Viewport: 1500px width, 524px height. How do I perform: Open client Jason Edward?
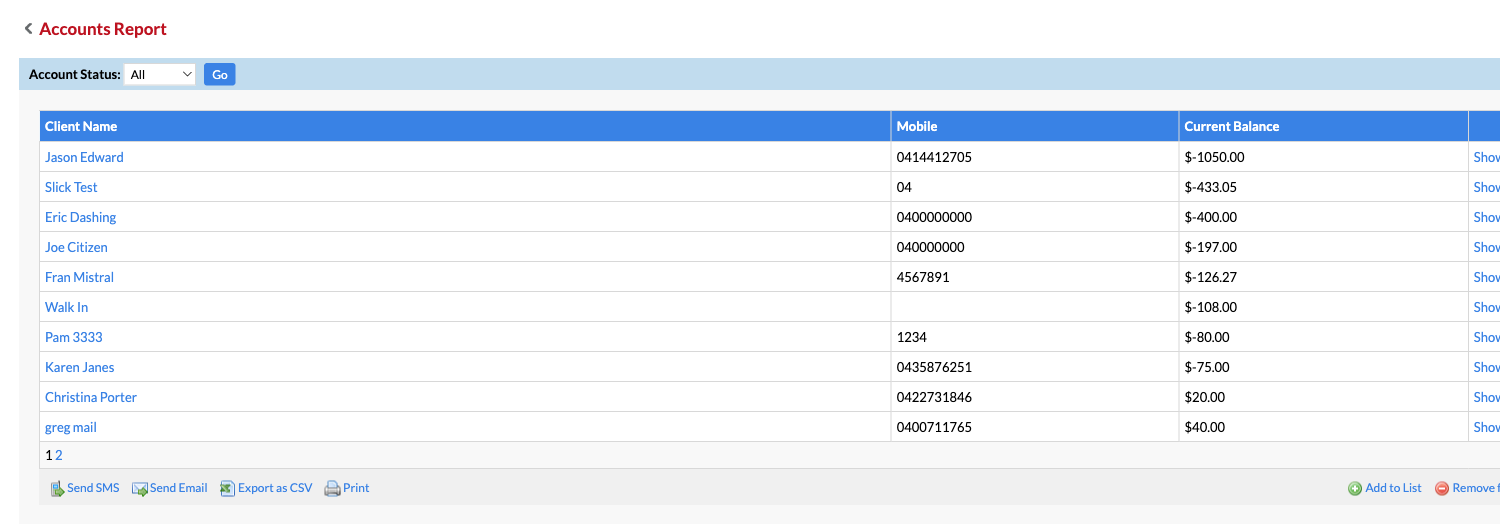[x=84, y=157]
